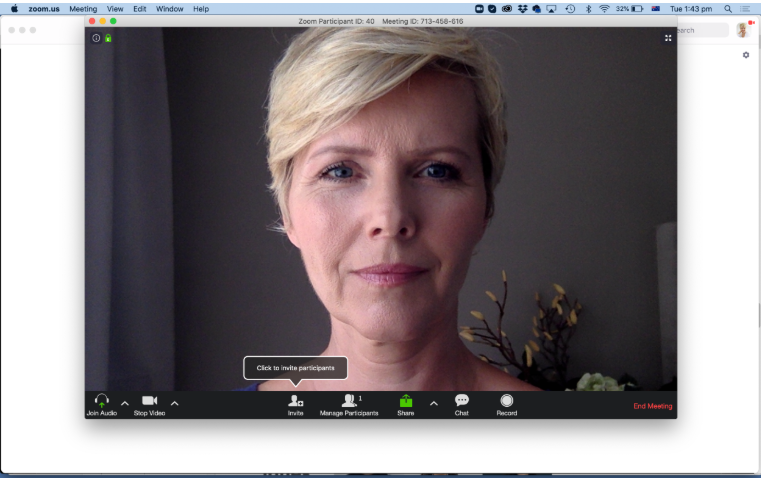Open the Help menu
The width and height of the screenshot is (761, 478).
point(201,9)
